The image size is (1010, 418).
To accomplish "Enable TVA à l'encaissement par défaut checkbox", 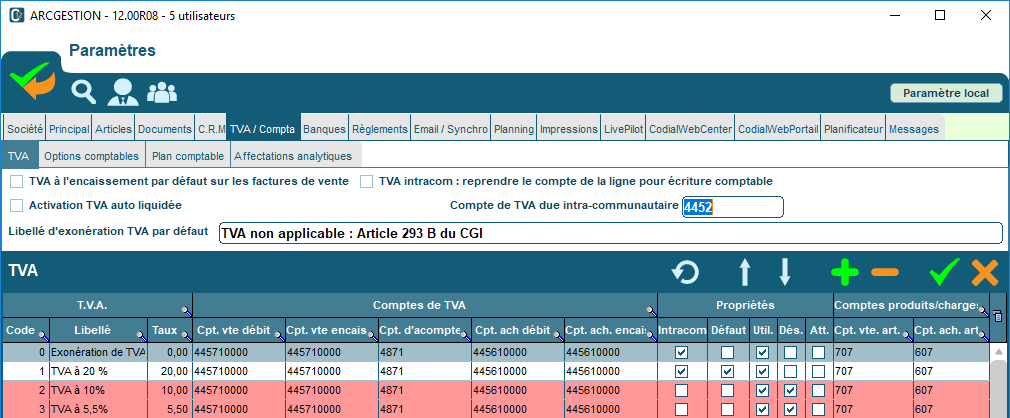I will (17, 181).
